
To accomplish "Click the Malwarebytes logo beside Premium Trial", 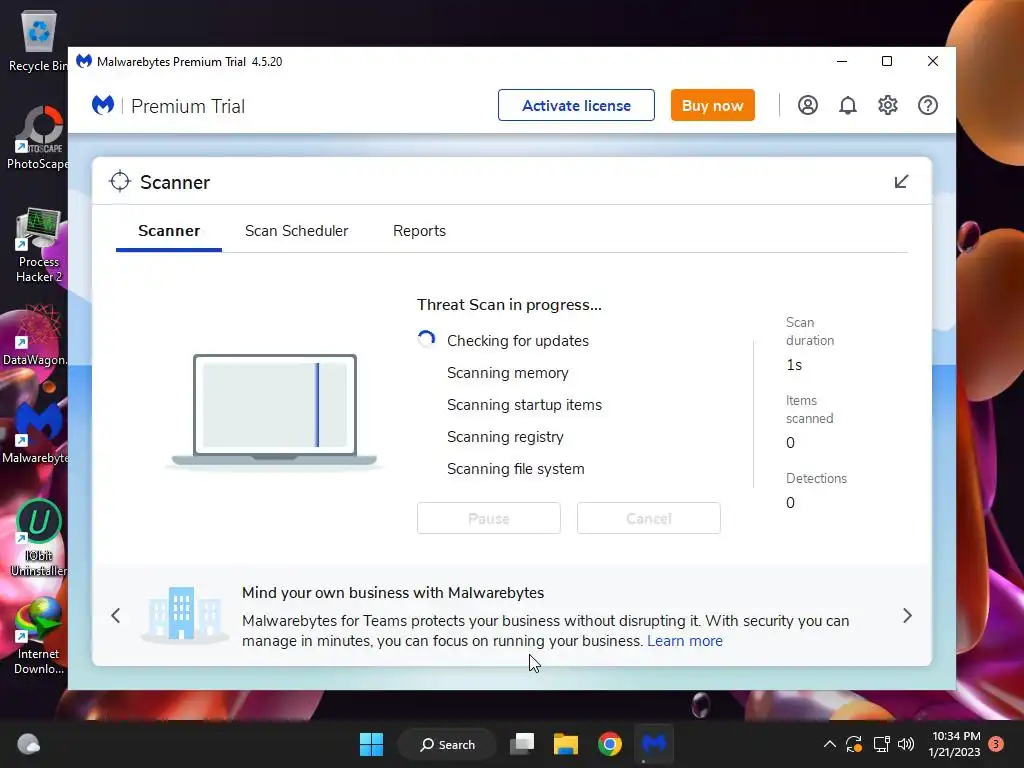I will pos(103,105).
